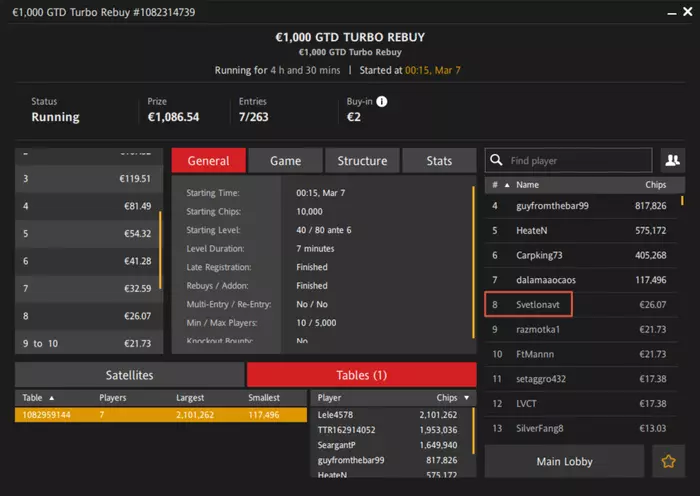Select player guyfromthebar99 in ranking list
This screenshot has width=700, height=496.
click(x=581, y=206)
